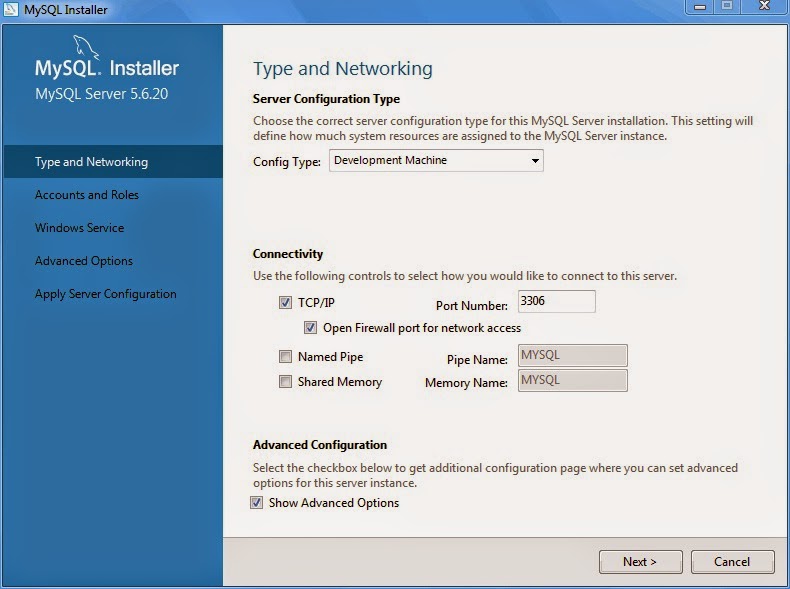Uncheck the TCP/IP checkbox

click(285, 302)
